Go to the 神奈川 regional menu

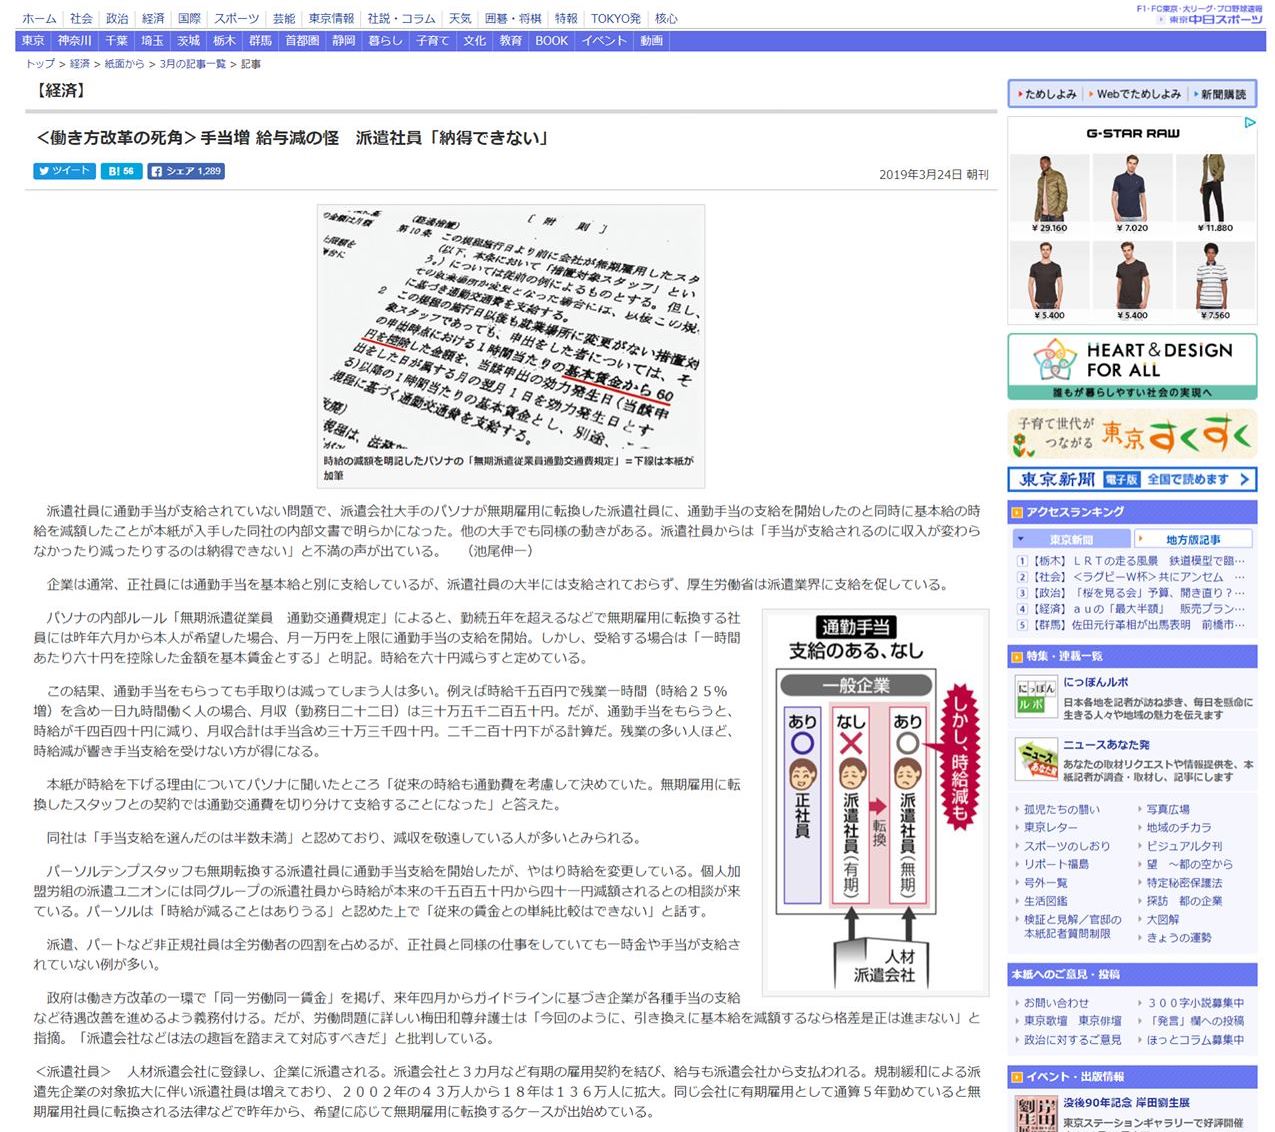(x=74, y=41)
